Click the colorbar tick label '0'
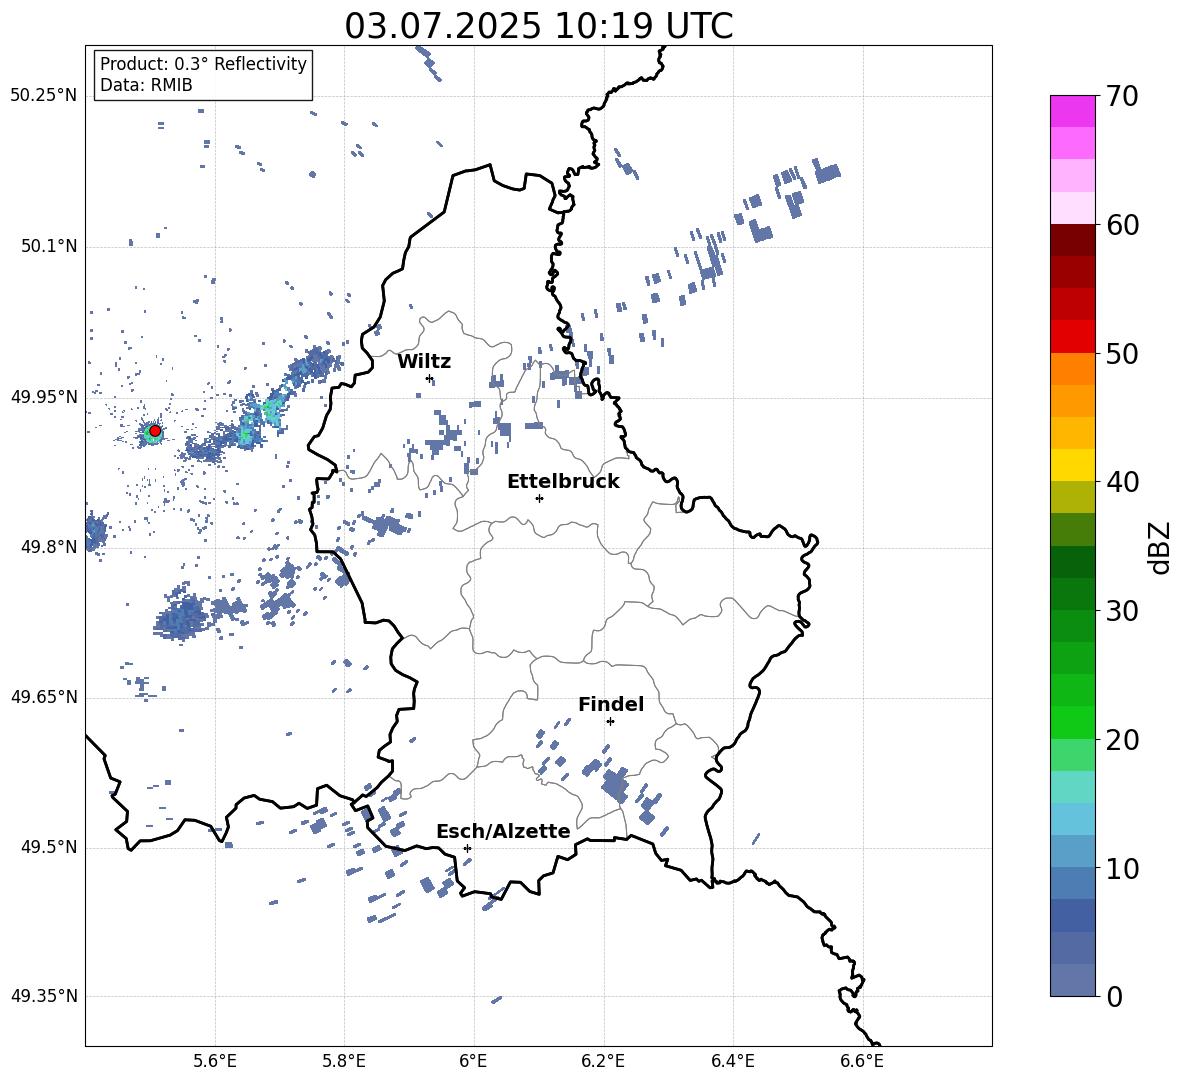The height and width of the screenshot is (1081, 1184). pyautogui.click(x=1114, y=996)
